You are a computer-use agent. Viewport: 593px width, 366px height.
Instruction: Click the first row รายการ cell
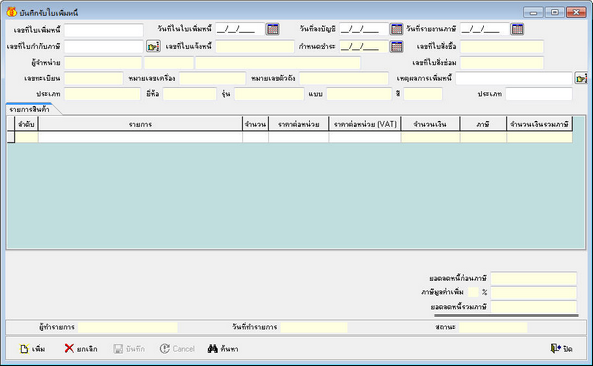tap(140, 137)
